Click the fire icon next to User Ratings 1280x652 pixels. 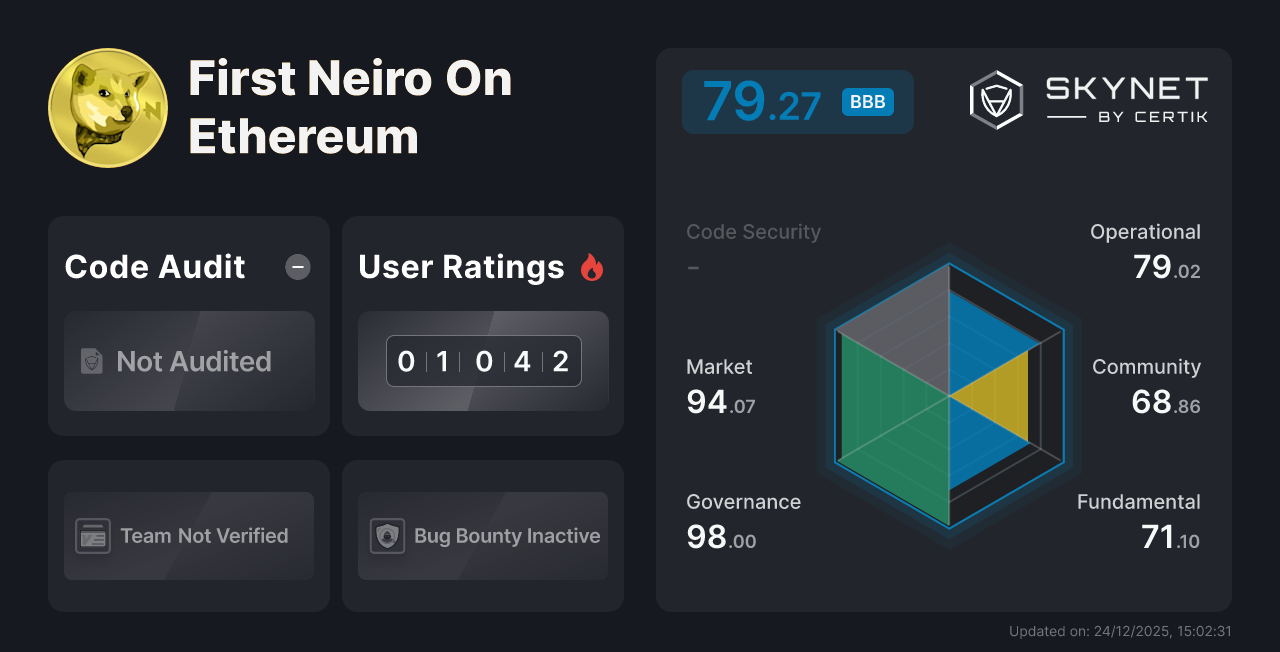pyautogui.click(x=592, y=266)
